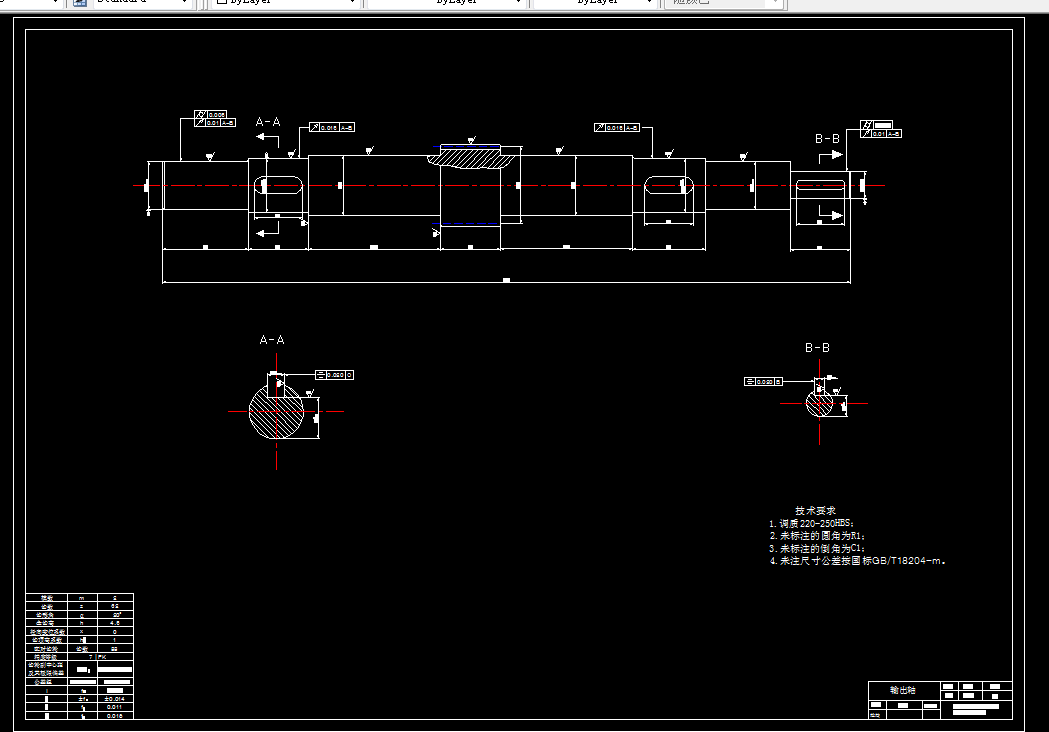Select the A-A section view title
This screenshot has width=1049, height=732.
click(272, 340)
